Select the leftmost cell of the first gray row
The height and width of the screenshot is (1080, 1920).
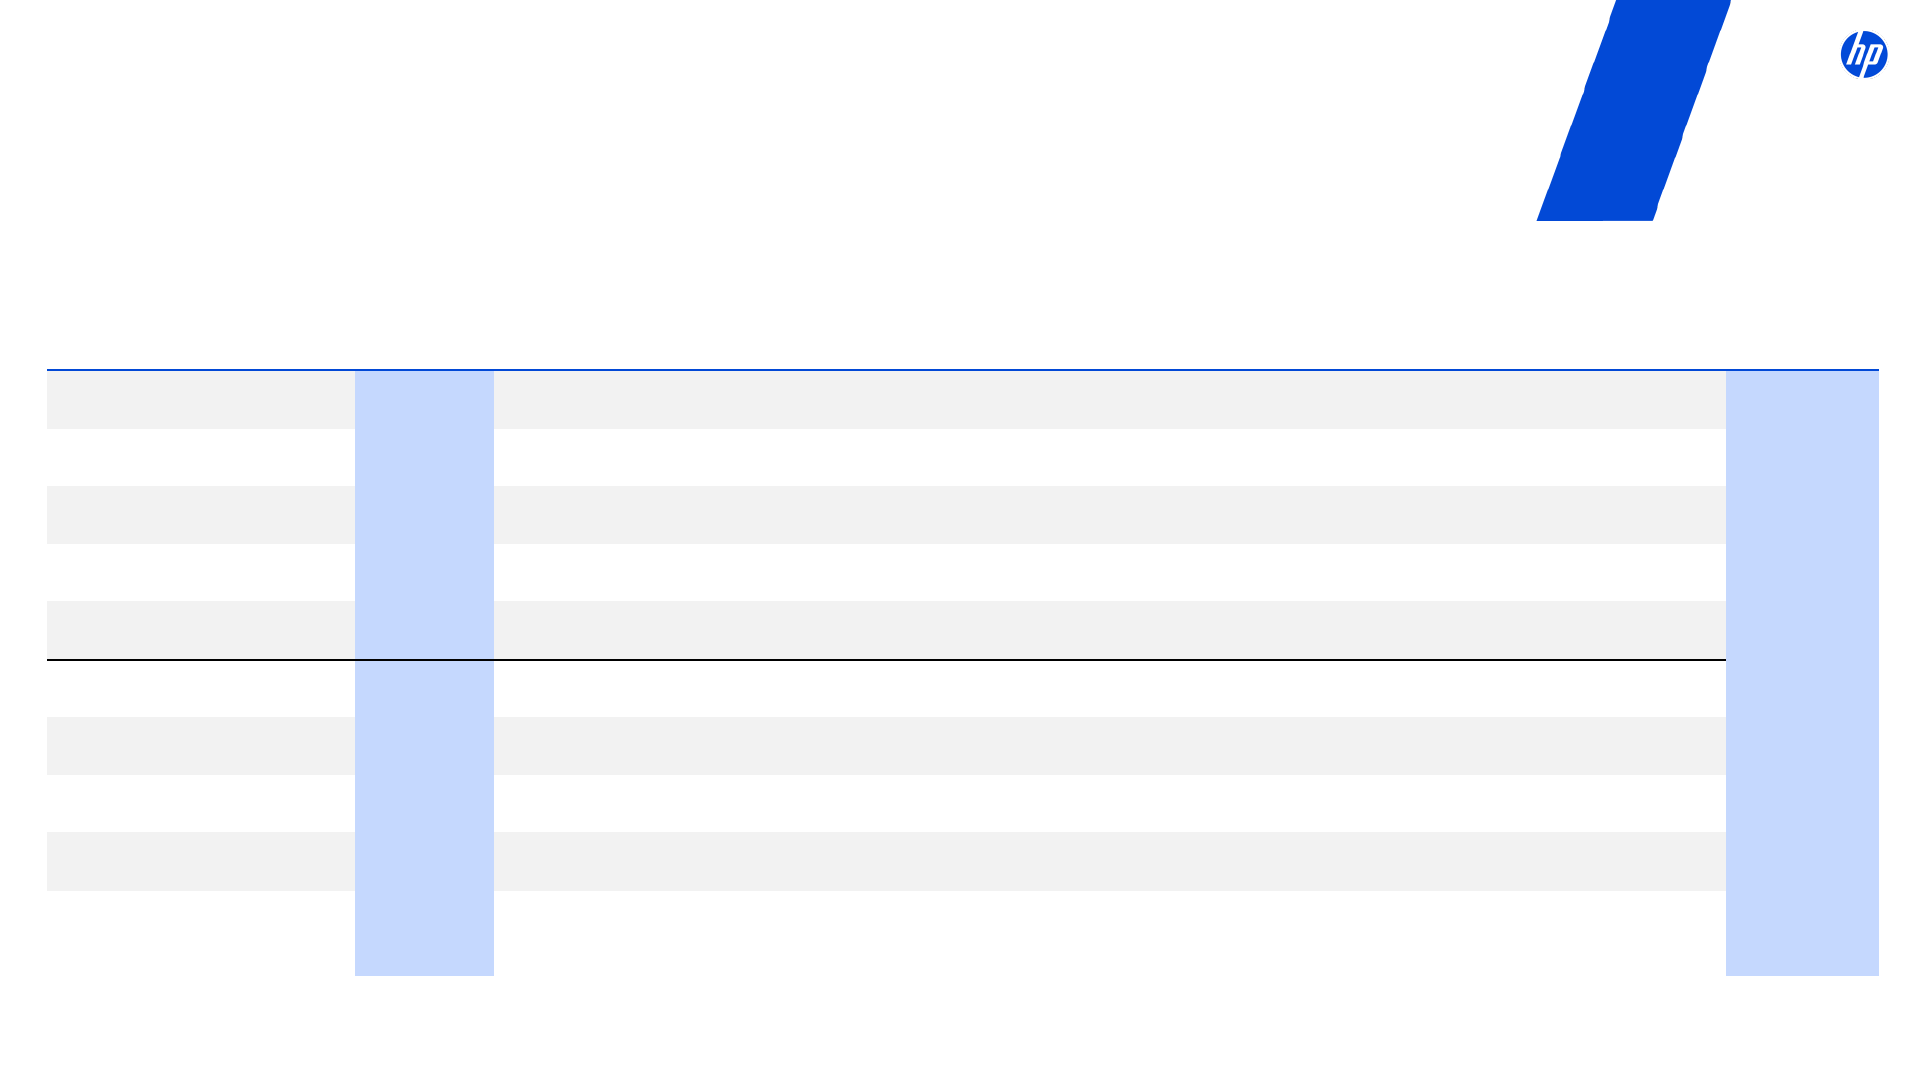point(200,400)
